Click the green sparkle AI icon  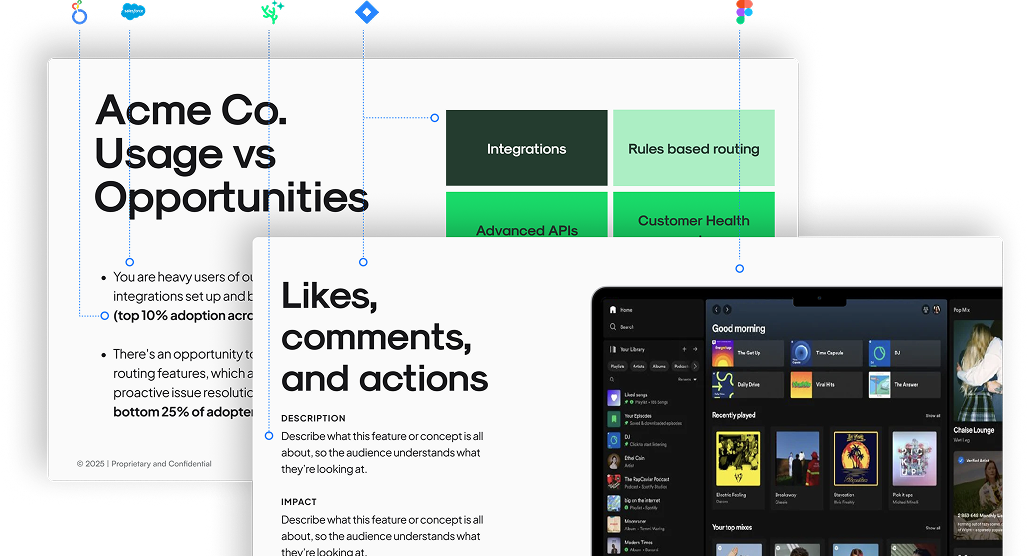tap(271, 12)
